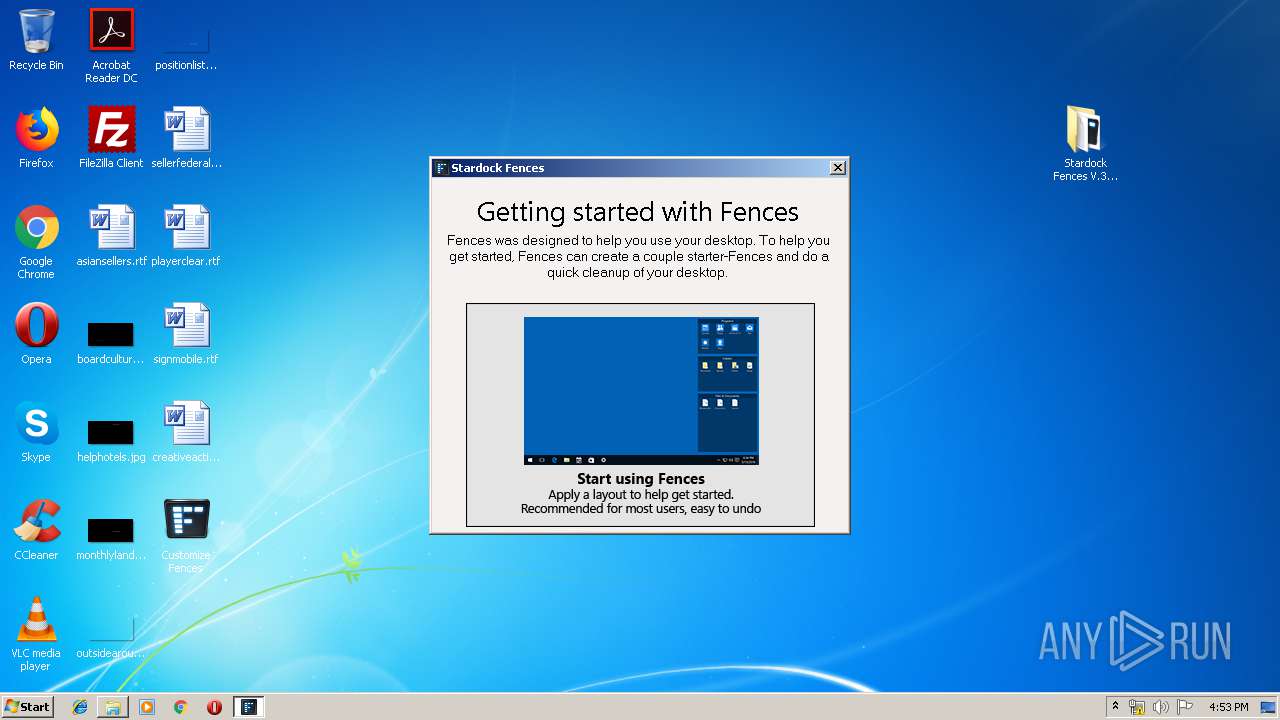This screenshot has height=720, width=1280.
Task: Switch to the Stardock Fences taskbar button
Action: pos(249,707)
